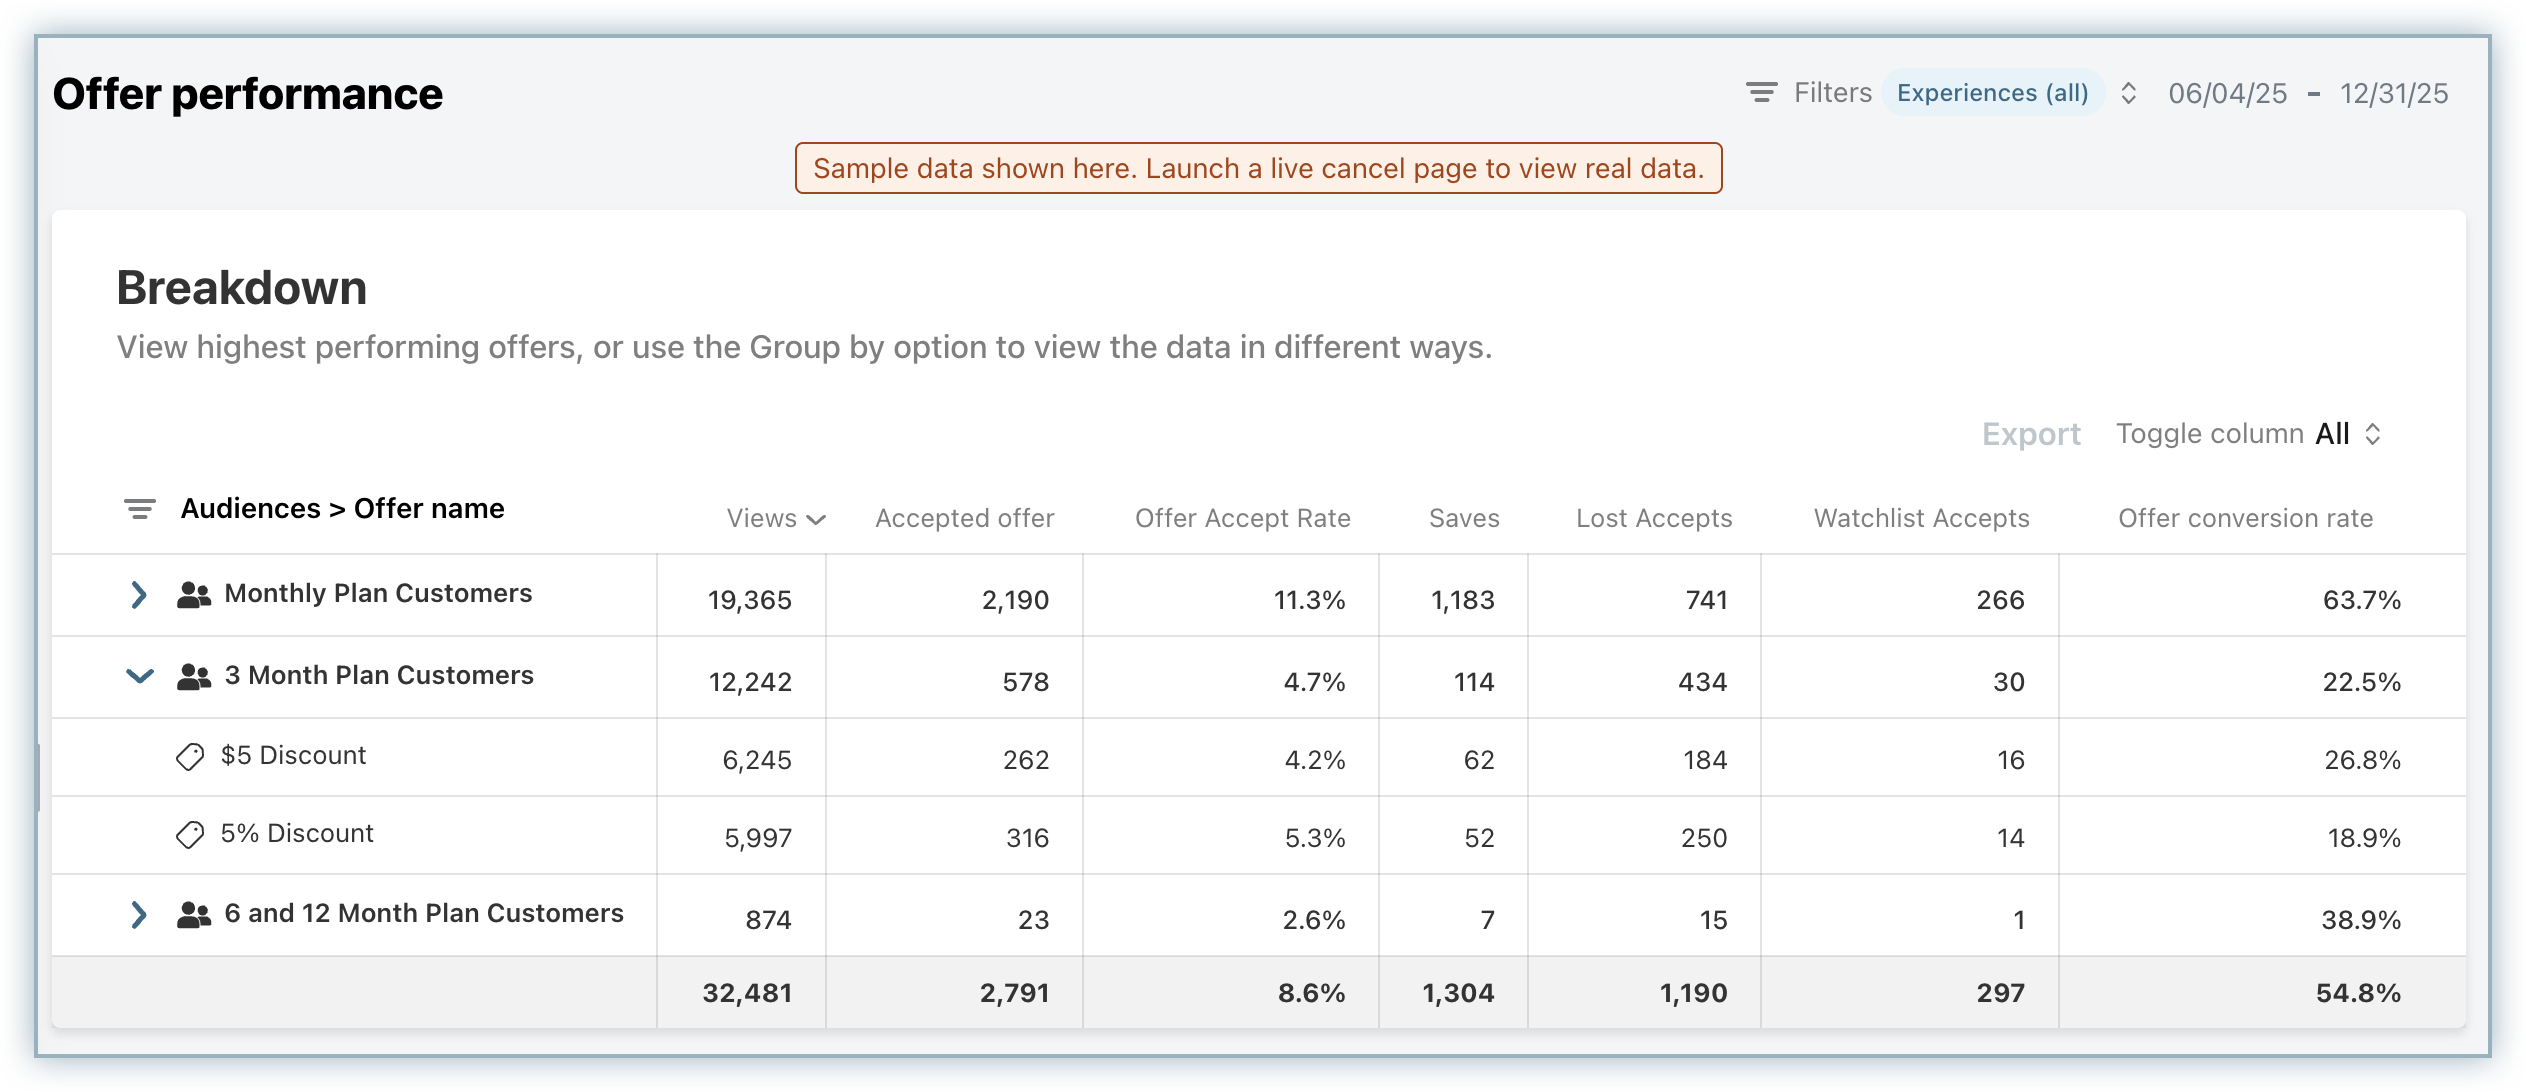2526x1092 pixels.
Task: Expand the Monthly Plan Customers row
Action: click(139, 595)
